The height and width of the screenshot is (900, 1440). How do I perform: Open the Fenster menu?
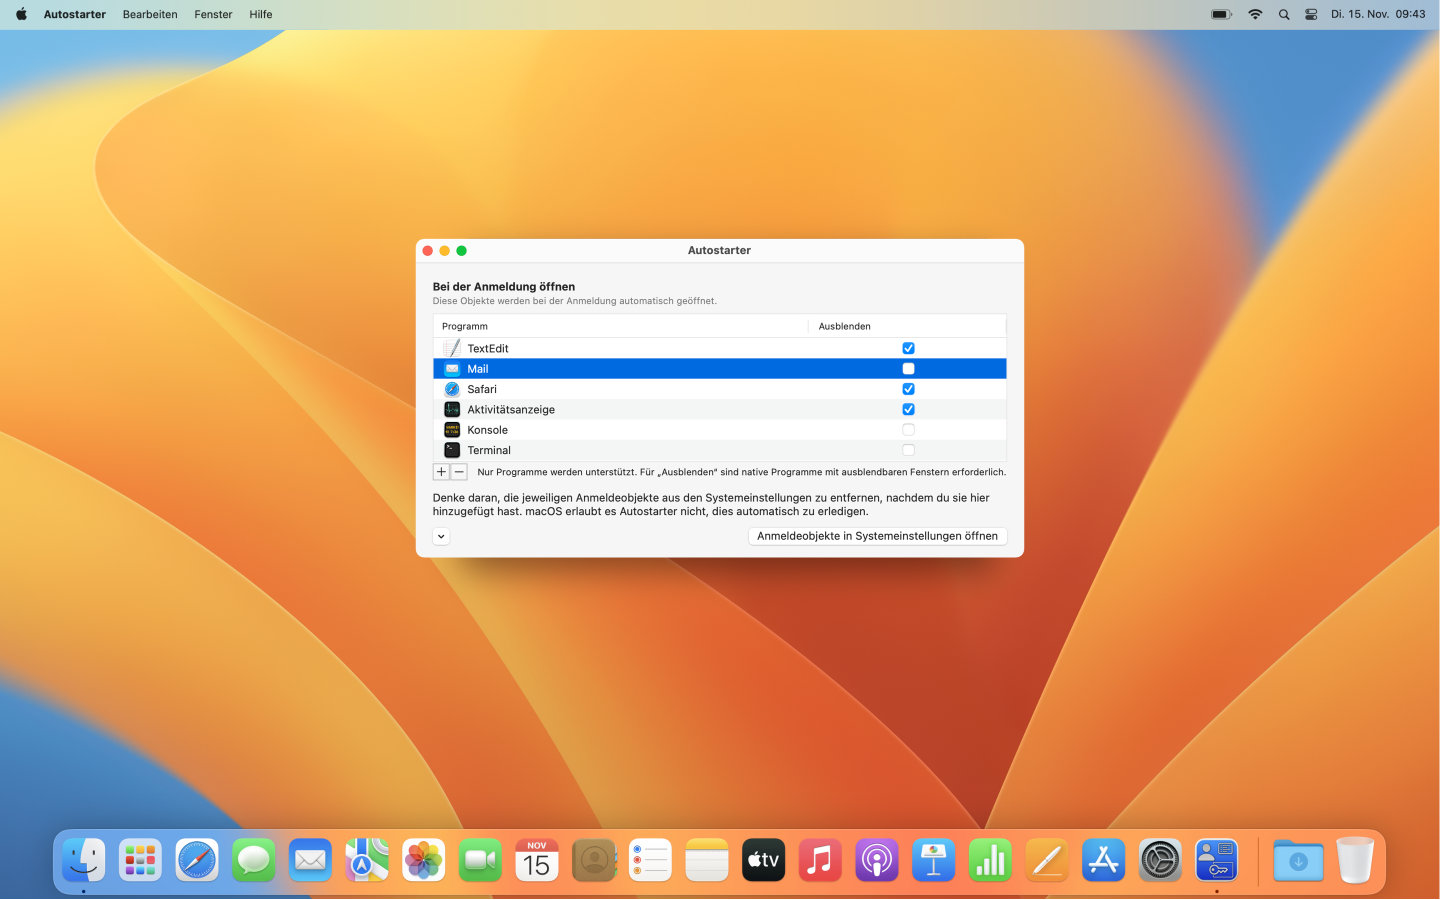point(213,14)
